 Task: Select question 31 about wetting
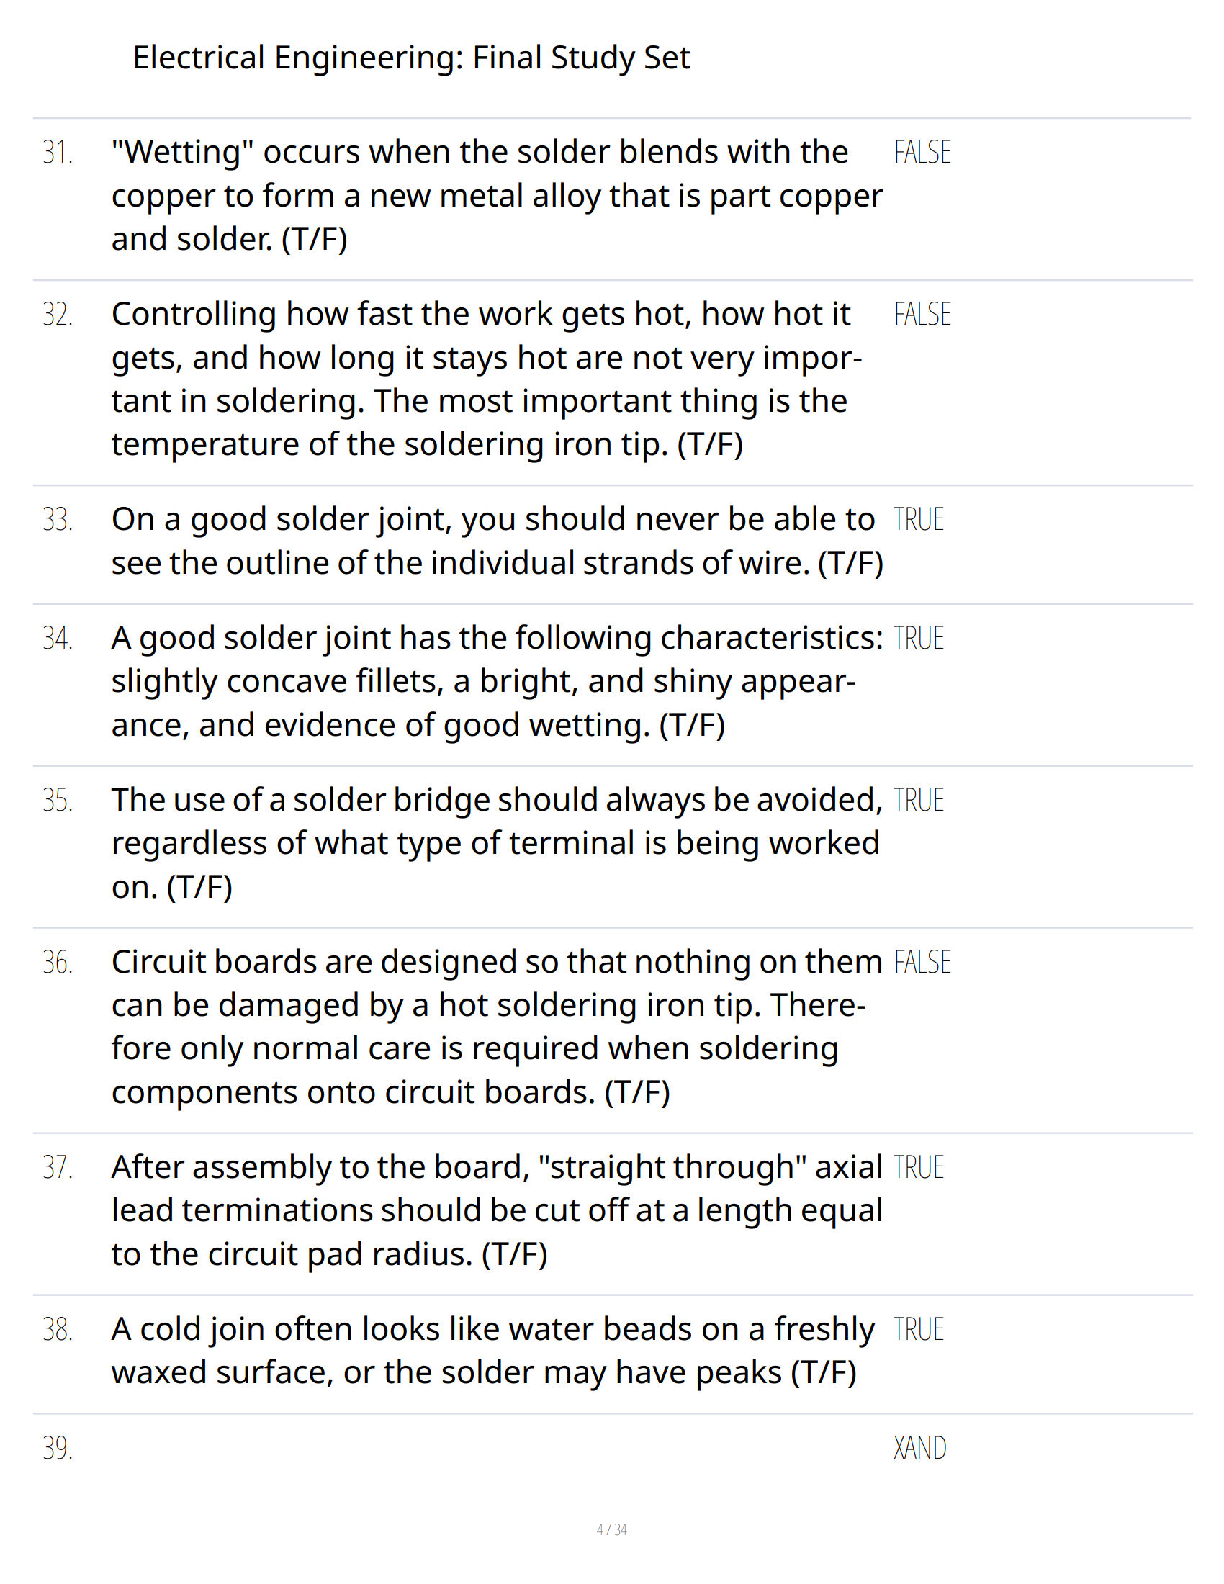(497, 196)
